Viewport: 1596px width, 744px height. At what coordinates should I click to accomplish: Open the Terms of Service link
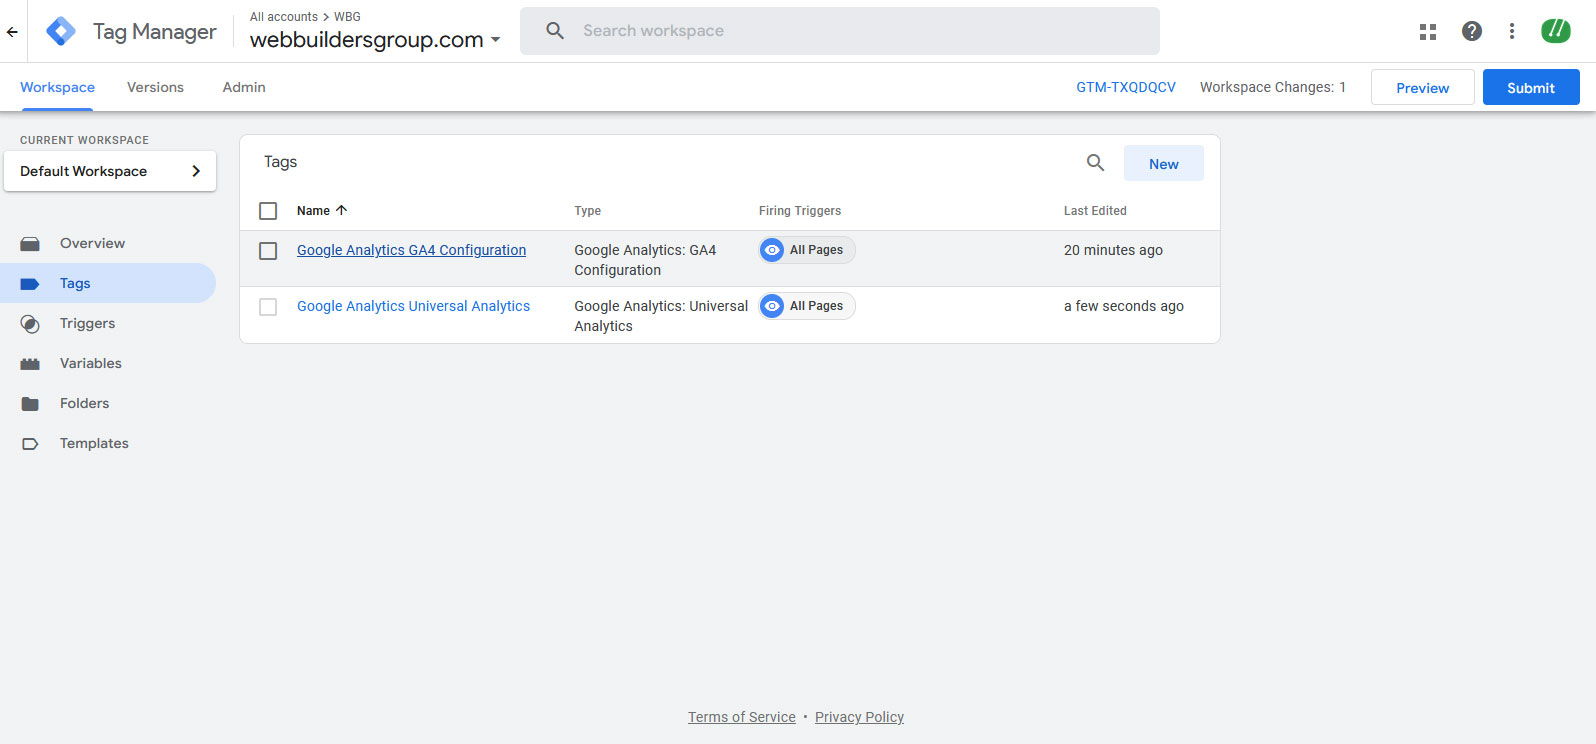(x=742, y=717)
